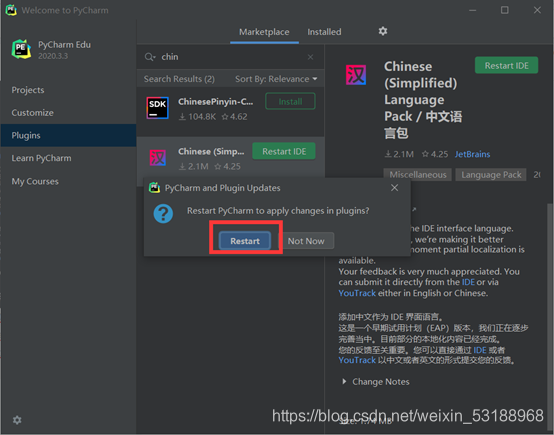Click the PyCharm icon in dialog title
This screenshot has width=554, height=435.
pyautogui.click(x=154, y=188)
